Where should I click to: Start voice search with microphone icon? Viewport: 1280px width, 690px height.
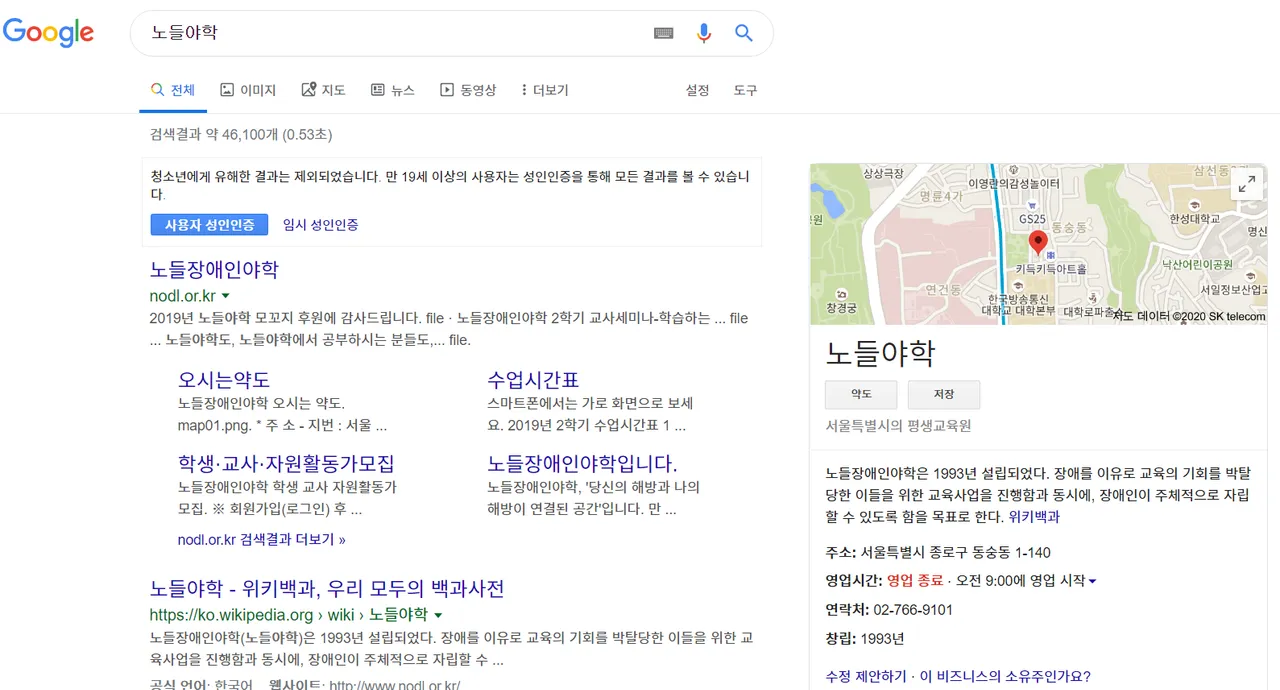point(704,33)
